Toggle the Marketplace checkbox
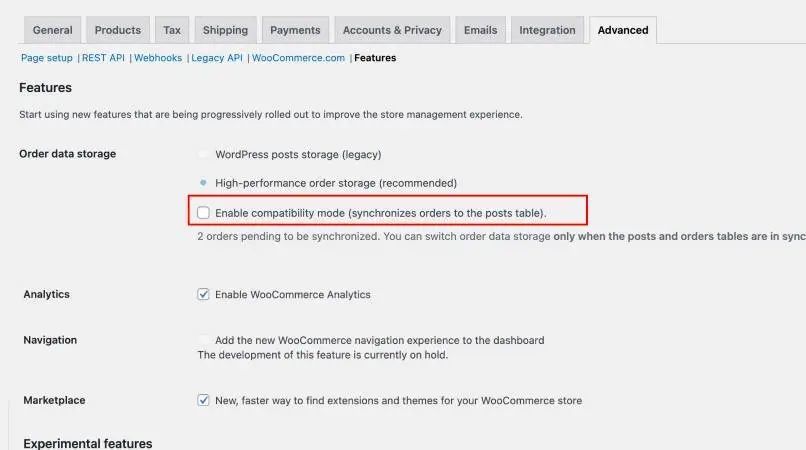Viewport: 806px width, 450px height. pyautogui.click(x=204, y=400)
